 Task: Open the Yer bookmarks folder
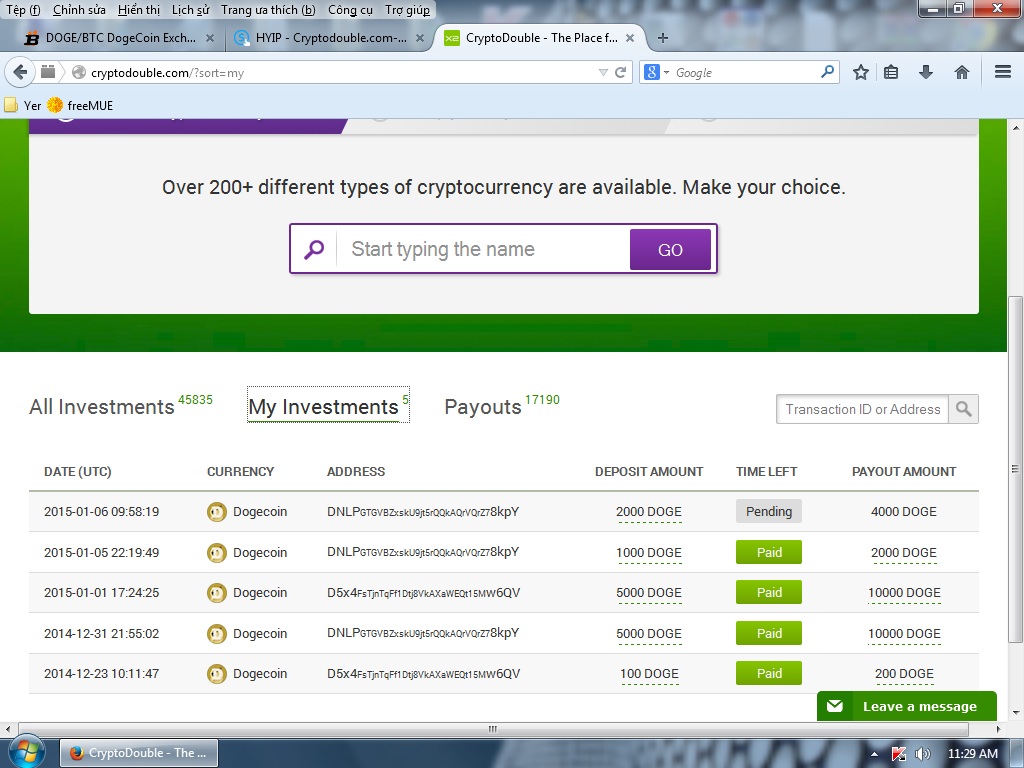point(23,105)
